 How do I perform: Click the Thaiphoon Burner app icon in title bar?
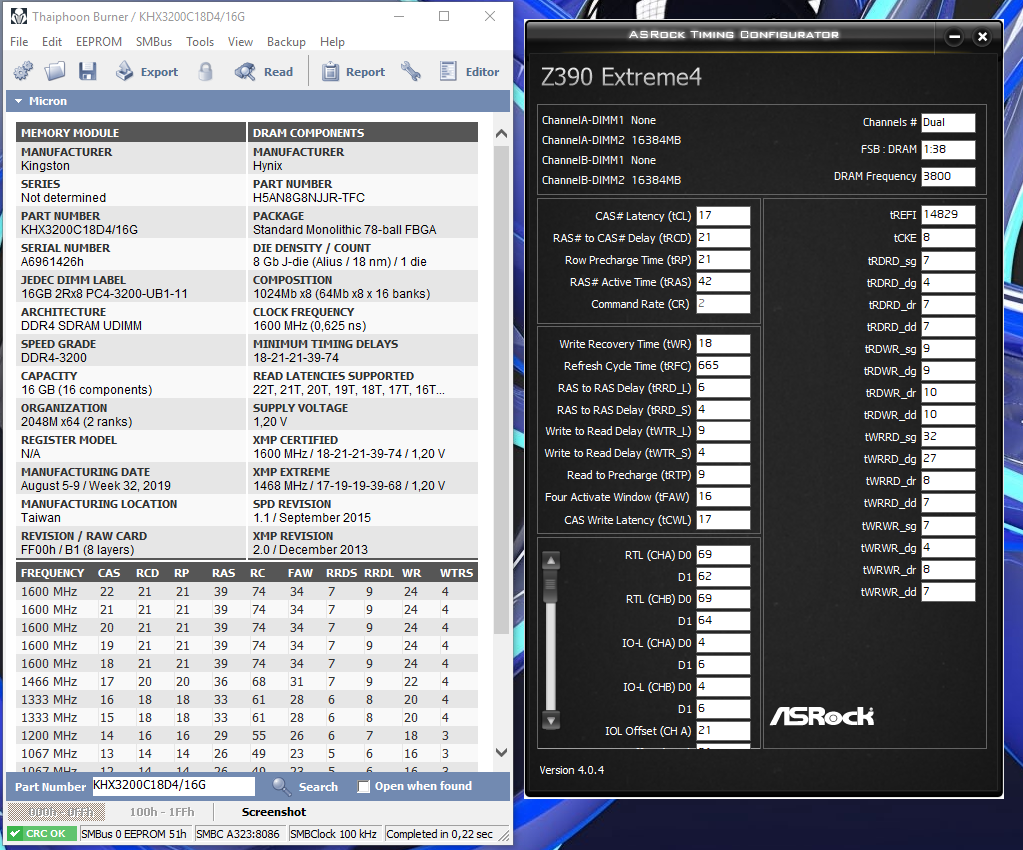(19, 16)
